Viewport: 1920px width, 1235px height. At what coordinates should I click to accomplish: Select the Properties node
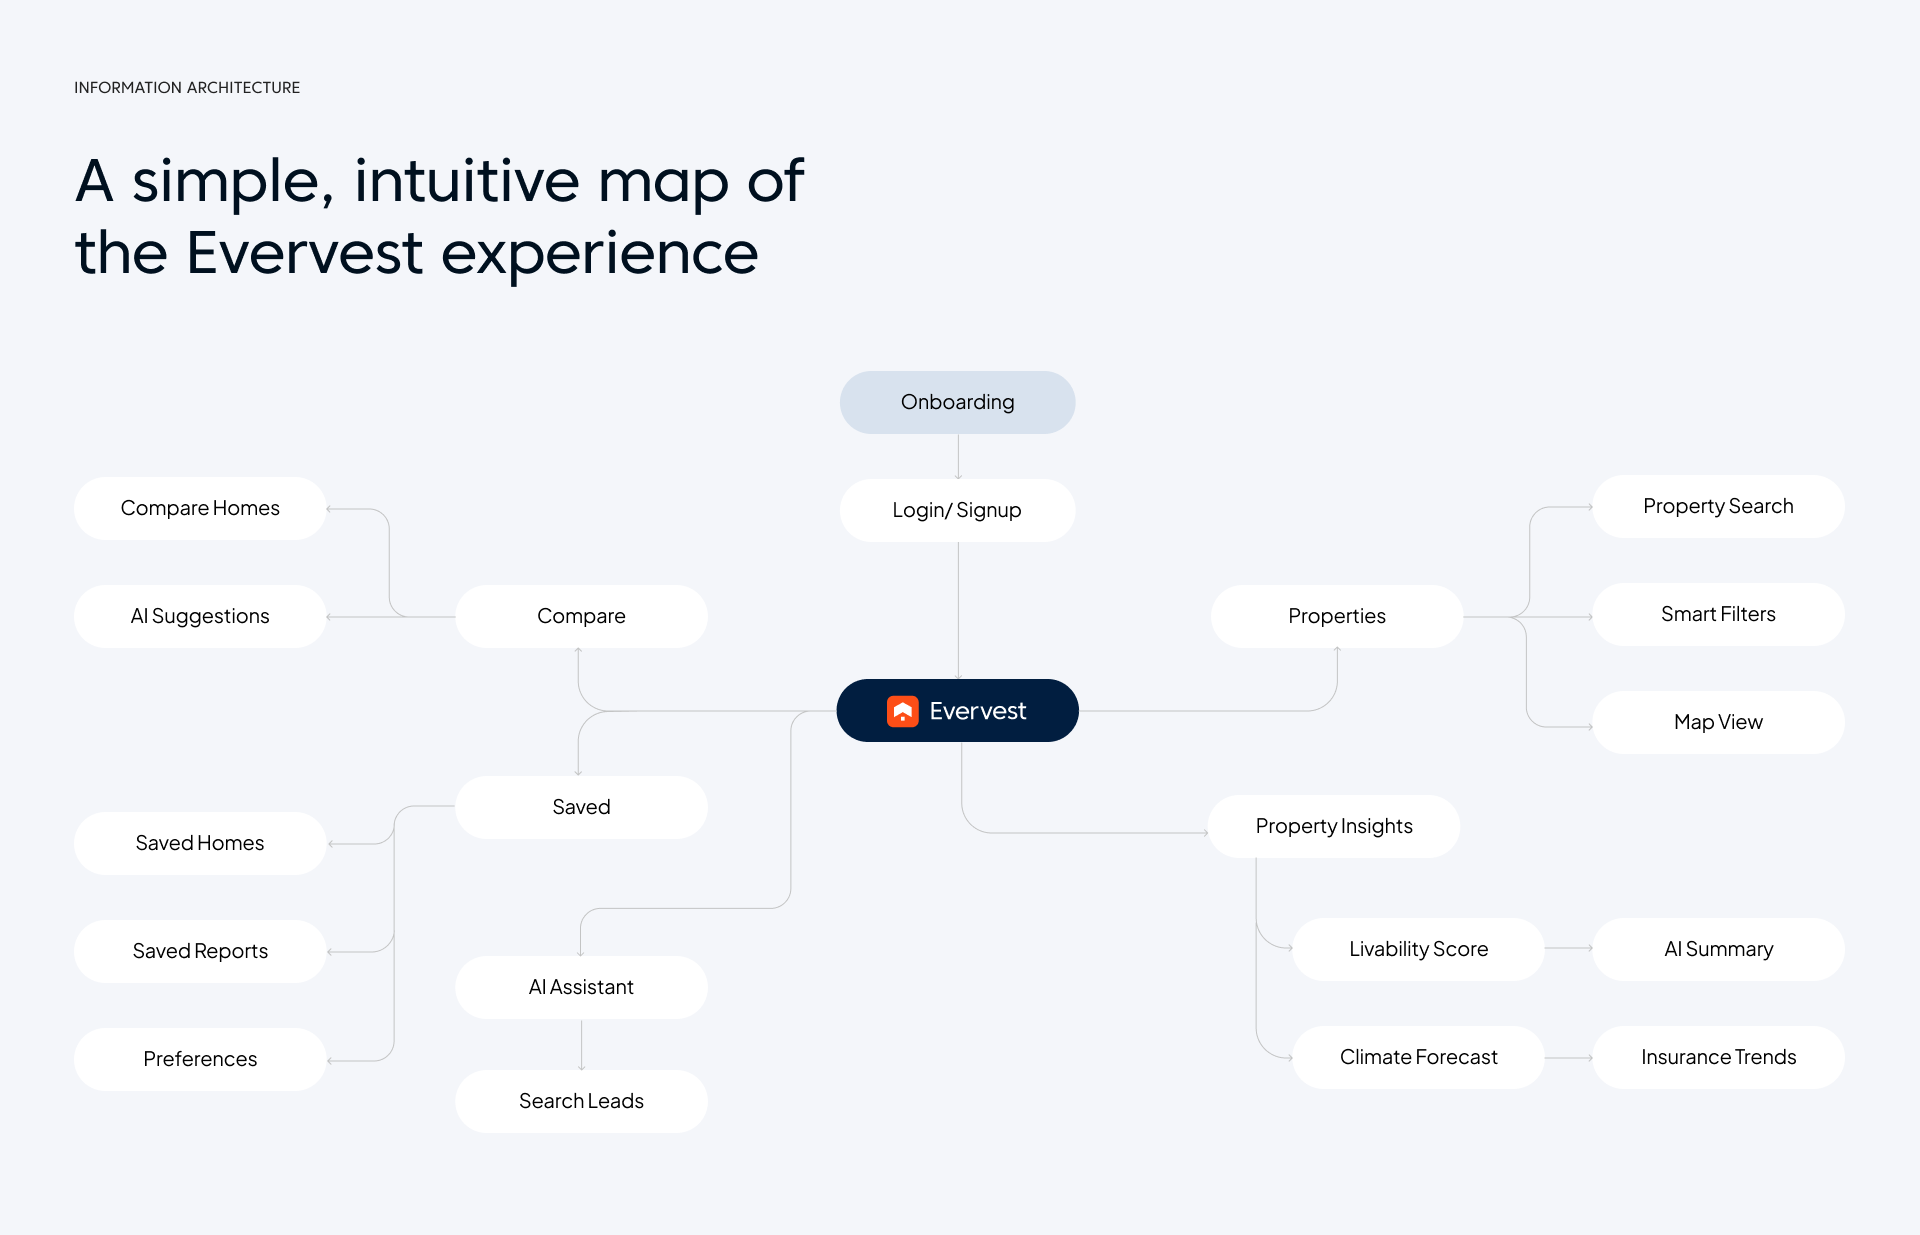(x=1337, y=616)
